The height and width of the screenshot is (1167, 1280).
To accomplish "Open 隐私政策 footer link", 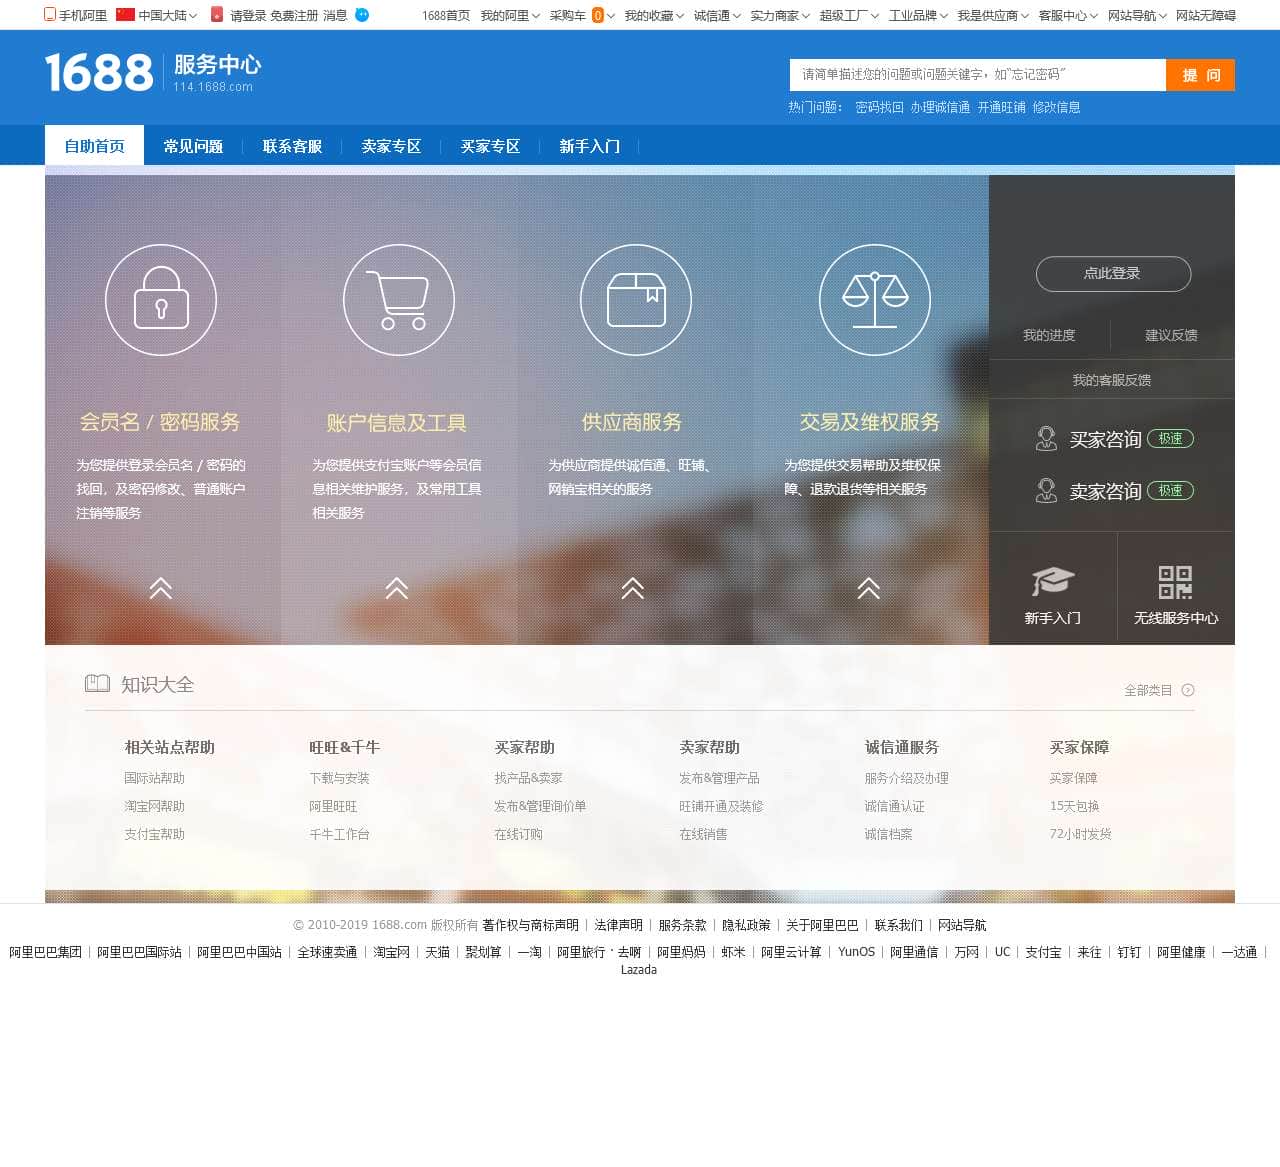I will 746,925.
